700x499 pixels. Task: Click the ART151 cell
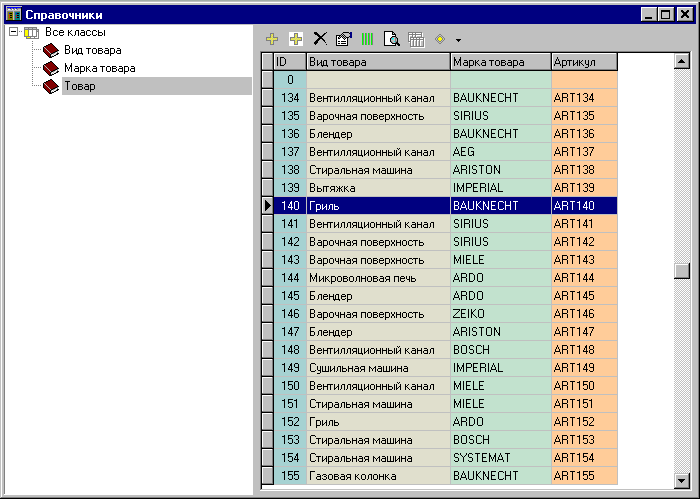click(x=584, y=404)
